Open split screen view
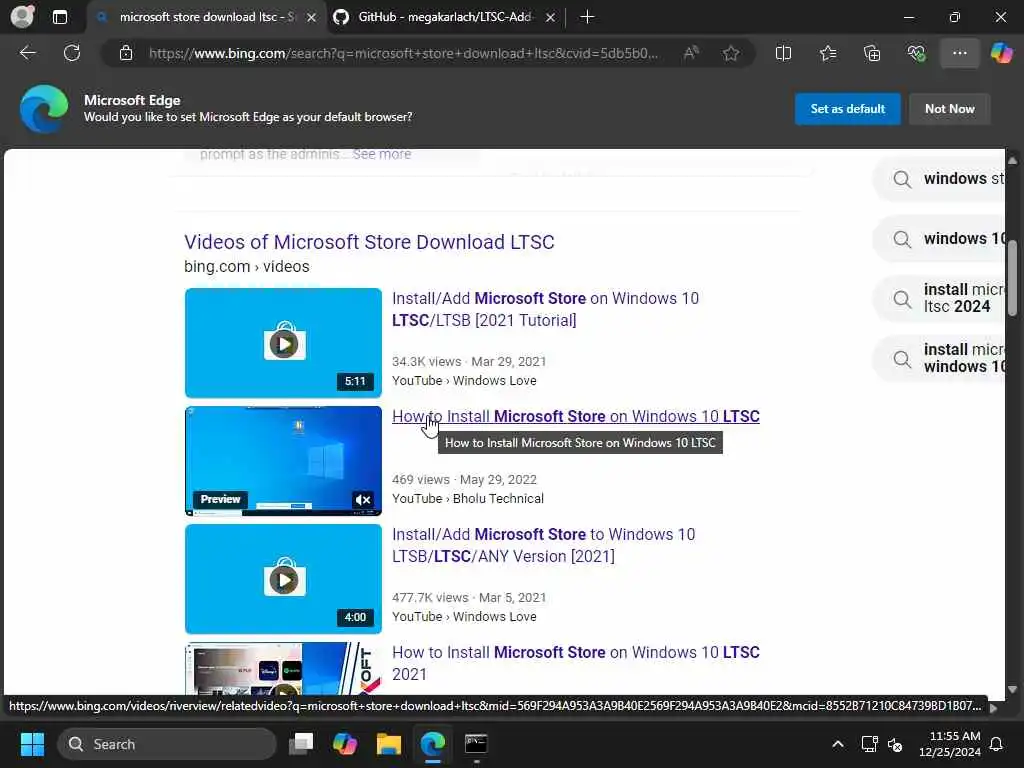Viewport: 1024px width, 768px height. [783, 53]
